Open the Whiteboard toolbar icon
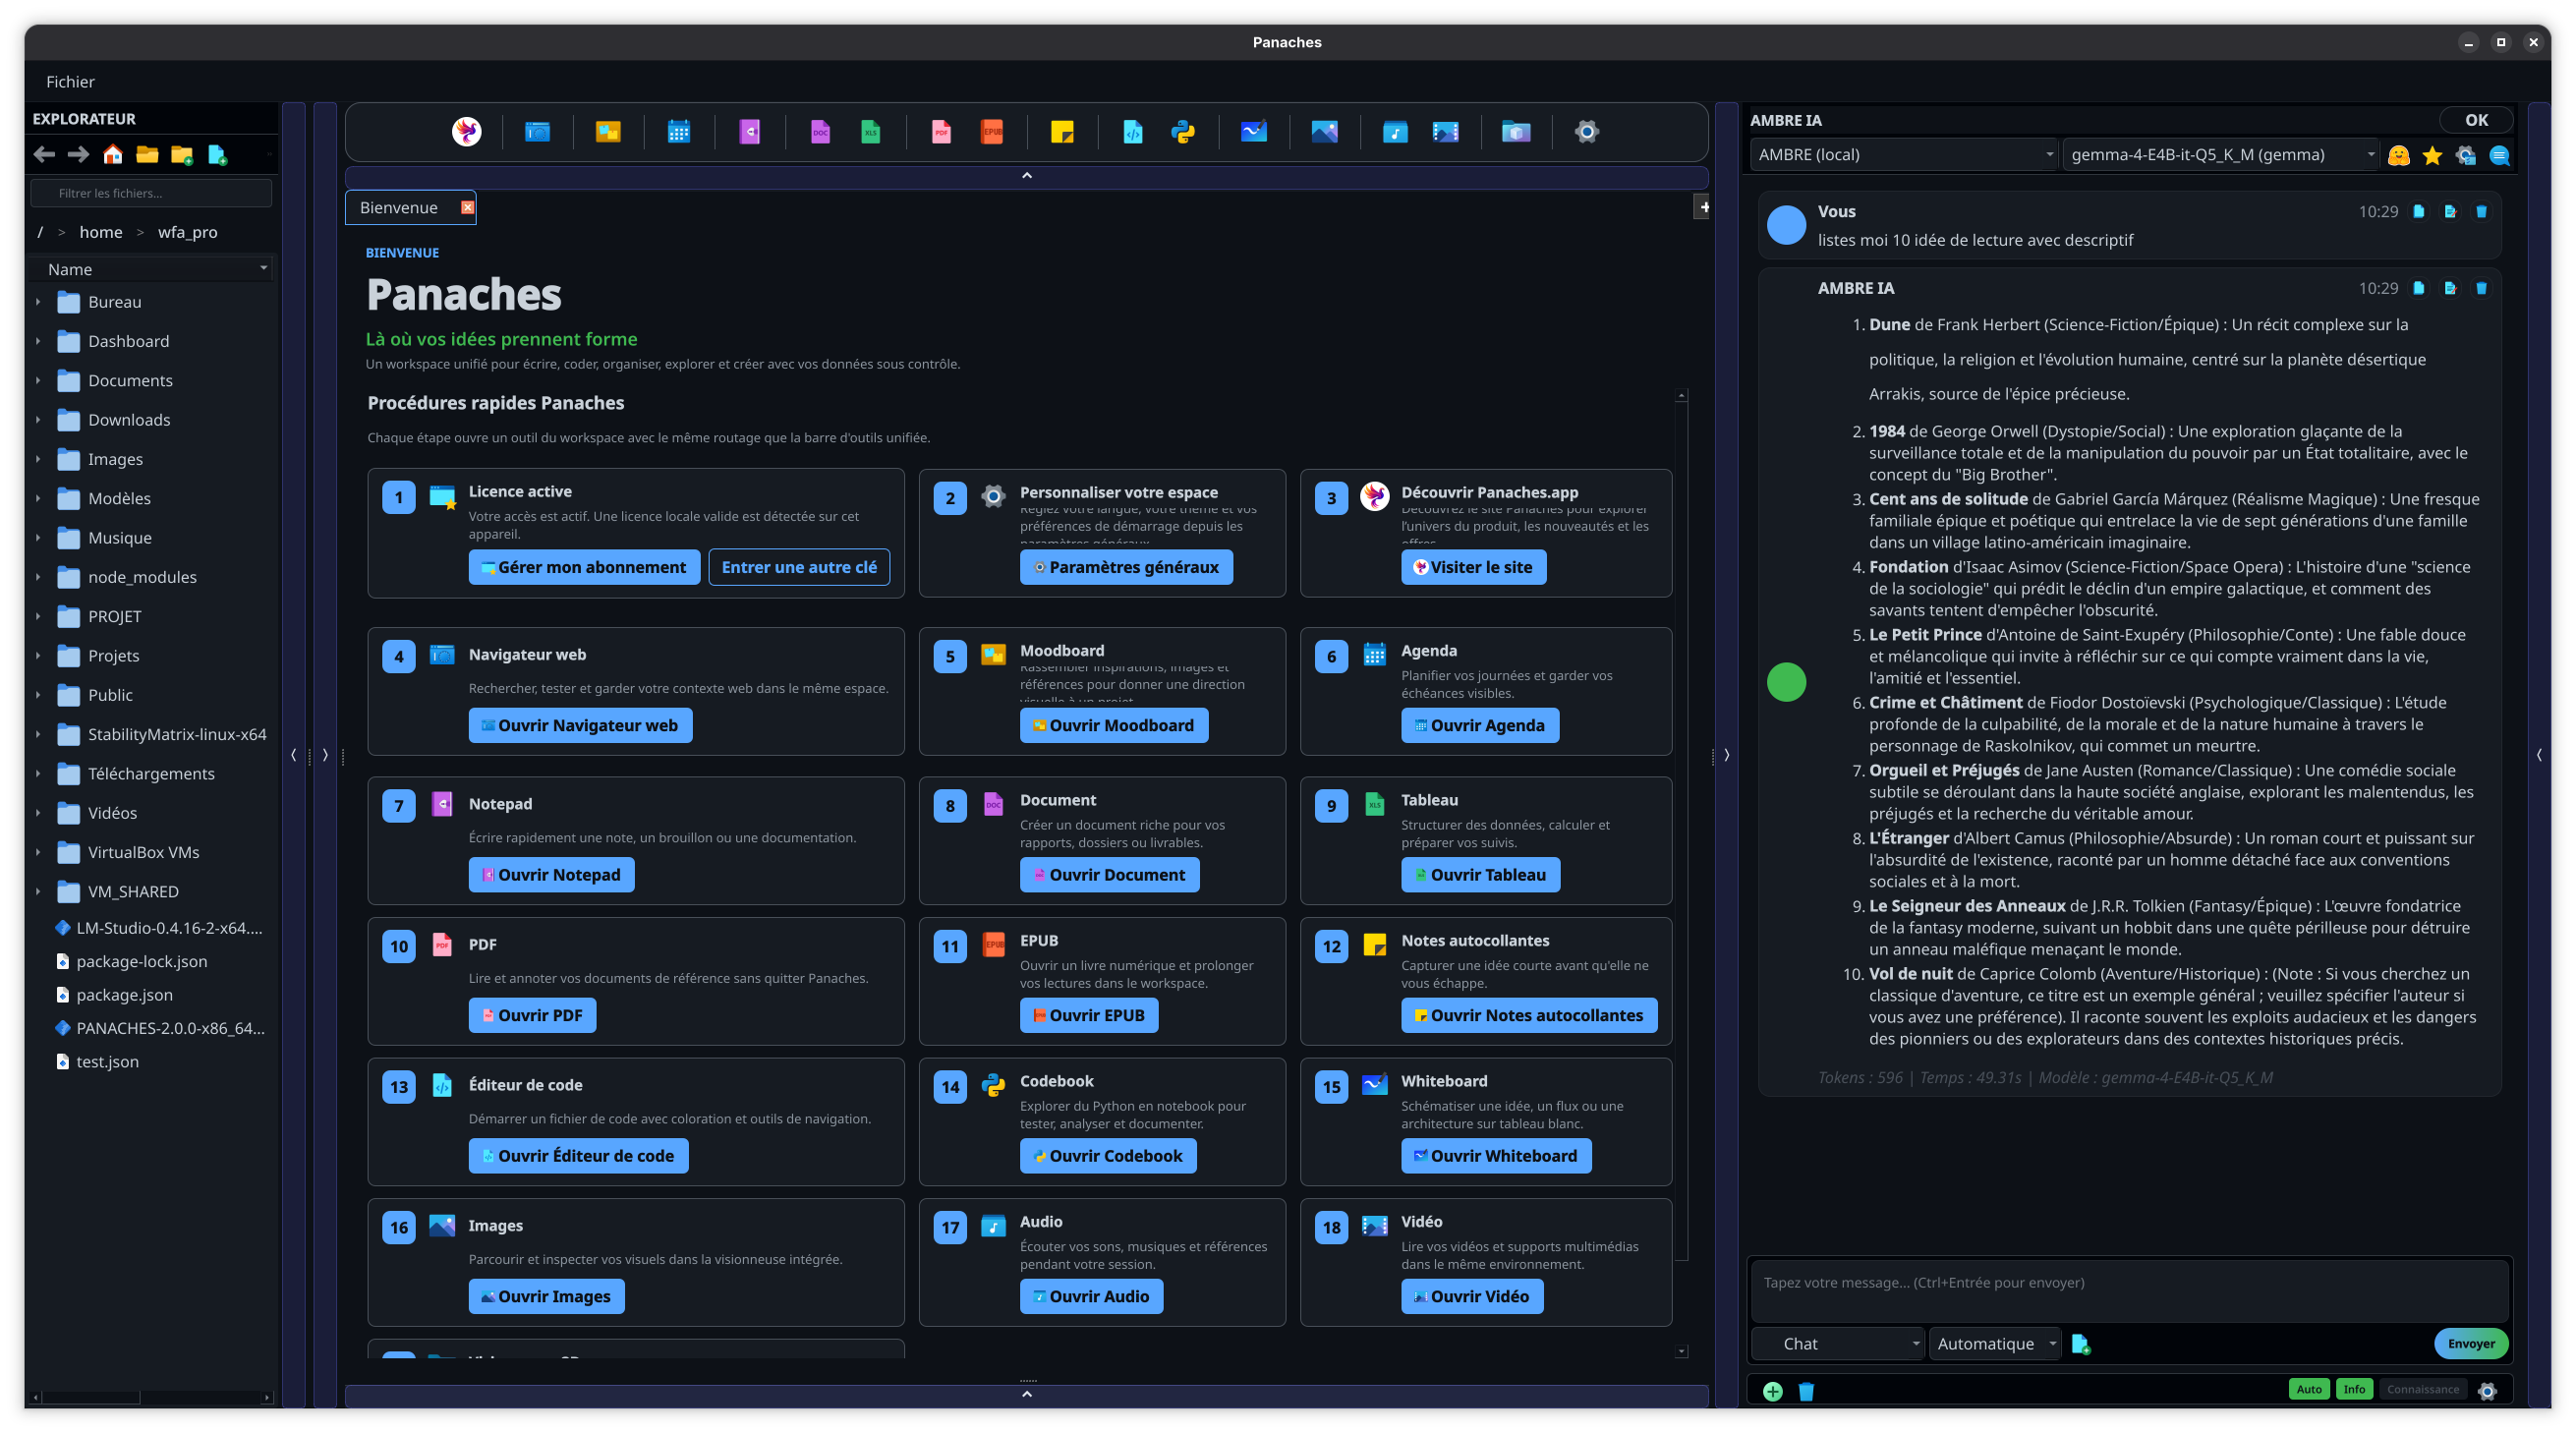 1254,131
